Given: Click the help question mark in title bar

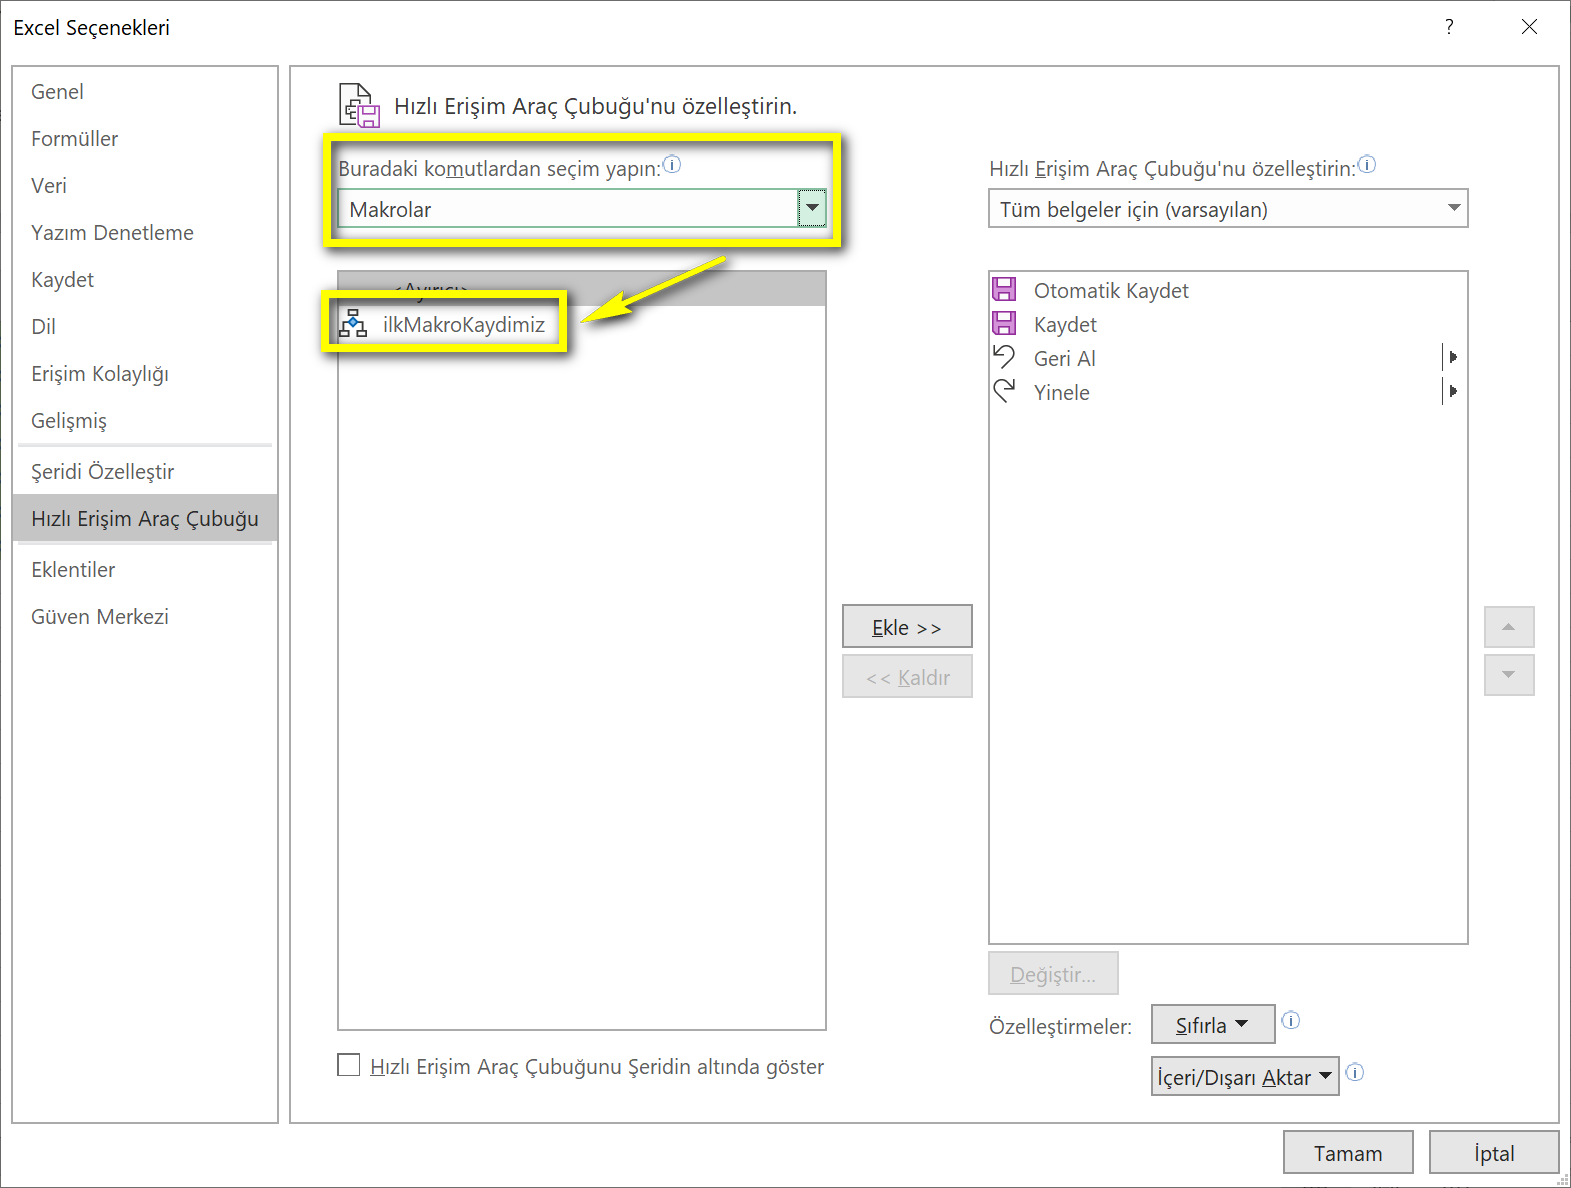Looking at the screenshot, I should pos(1449,27).
